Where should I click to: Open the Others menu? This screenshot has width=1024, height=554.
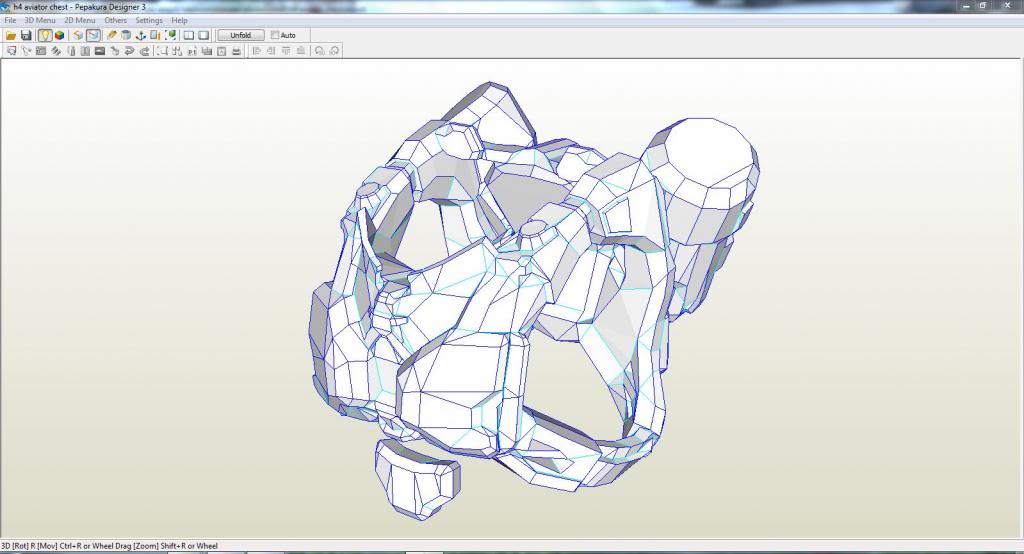116,20
